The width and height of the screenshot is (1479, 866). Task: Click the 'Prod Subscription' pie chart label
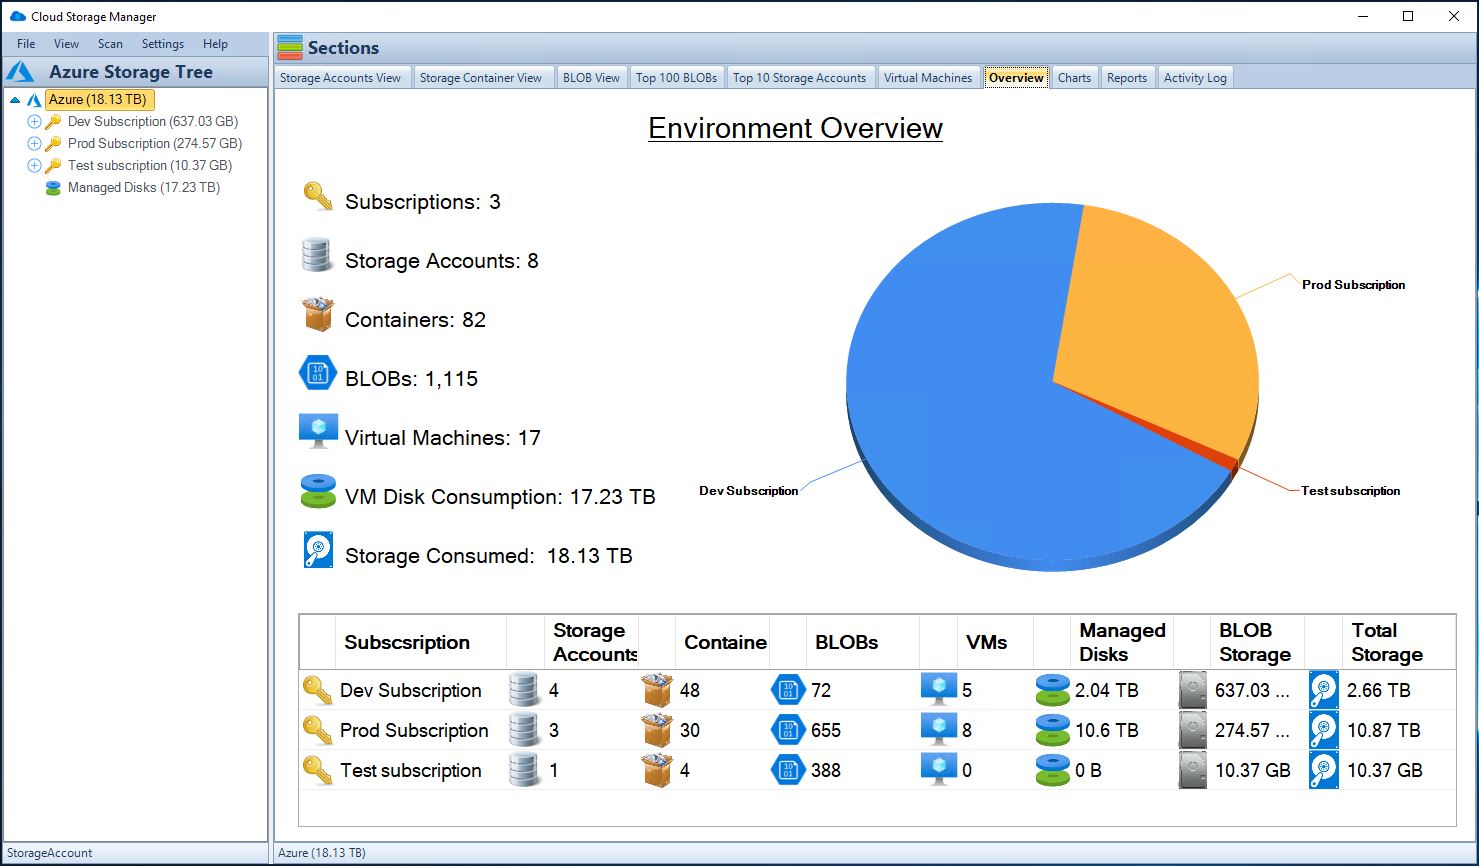pyautogui.click(x=1353, y=285)
